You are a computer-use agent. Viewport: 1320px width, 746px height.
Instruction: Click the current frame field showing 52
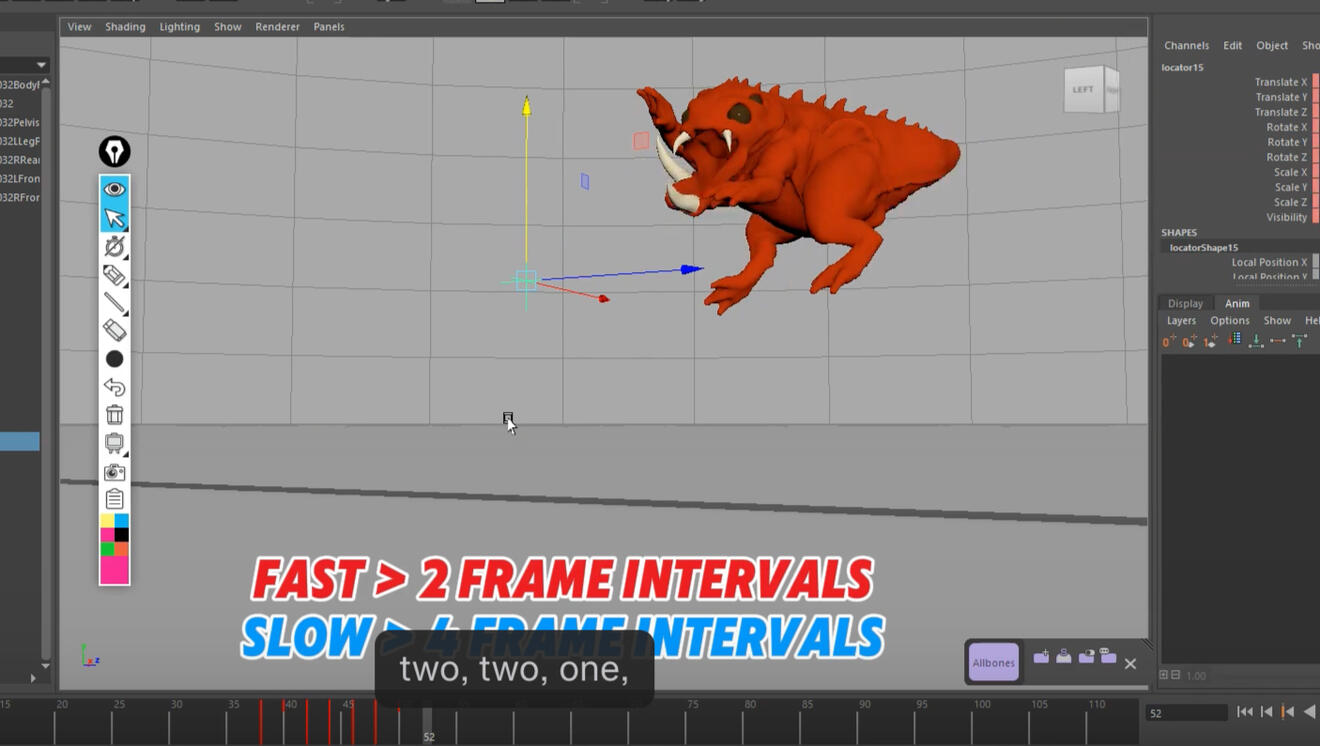click(1186, 713)
